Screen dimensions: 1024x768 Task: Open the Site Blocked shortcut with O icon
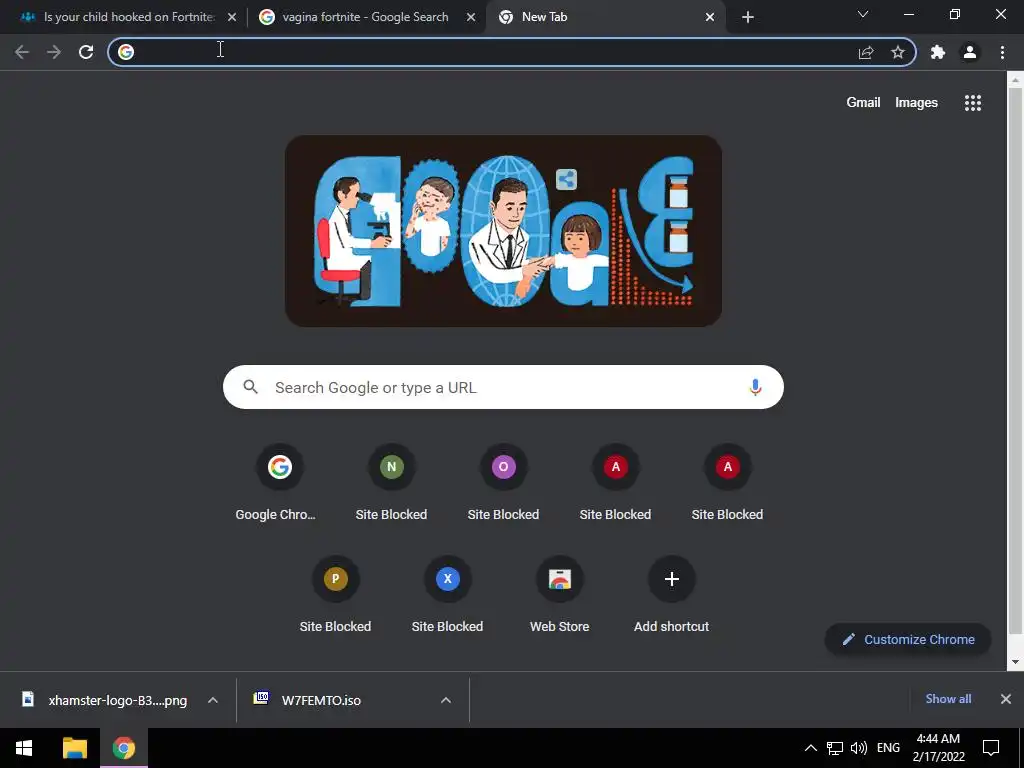[504, 483]
